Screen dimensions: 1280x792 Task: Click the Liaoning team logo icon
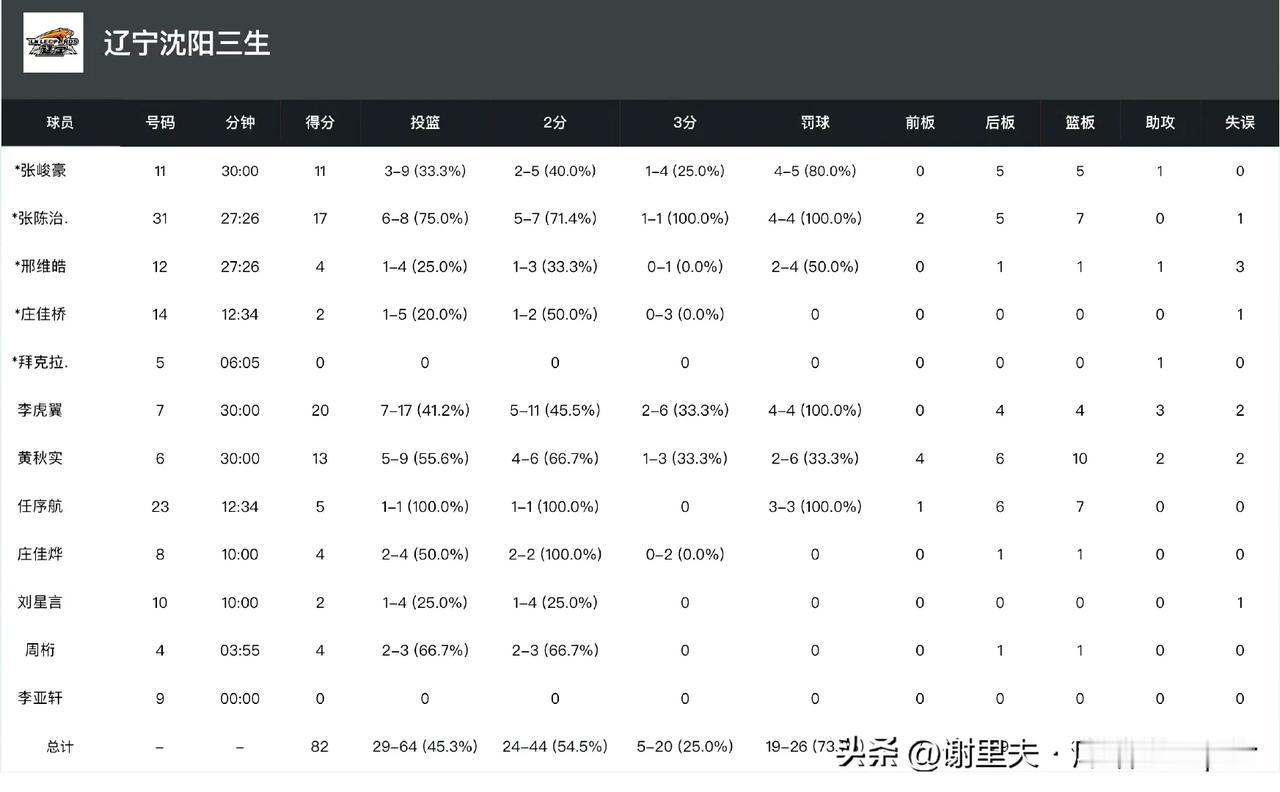pos(53,43)
